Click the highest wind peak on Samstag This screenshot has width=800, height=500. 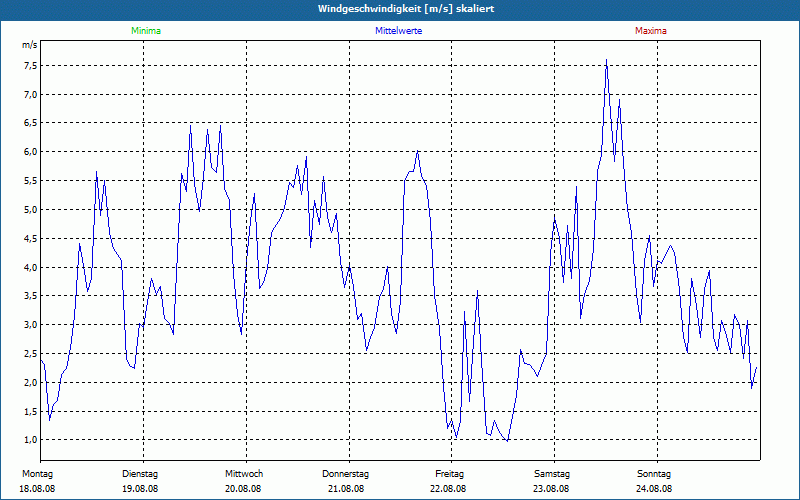(606, 60)
